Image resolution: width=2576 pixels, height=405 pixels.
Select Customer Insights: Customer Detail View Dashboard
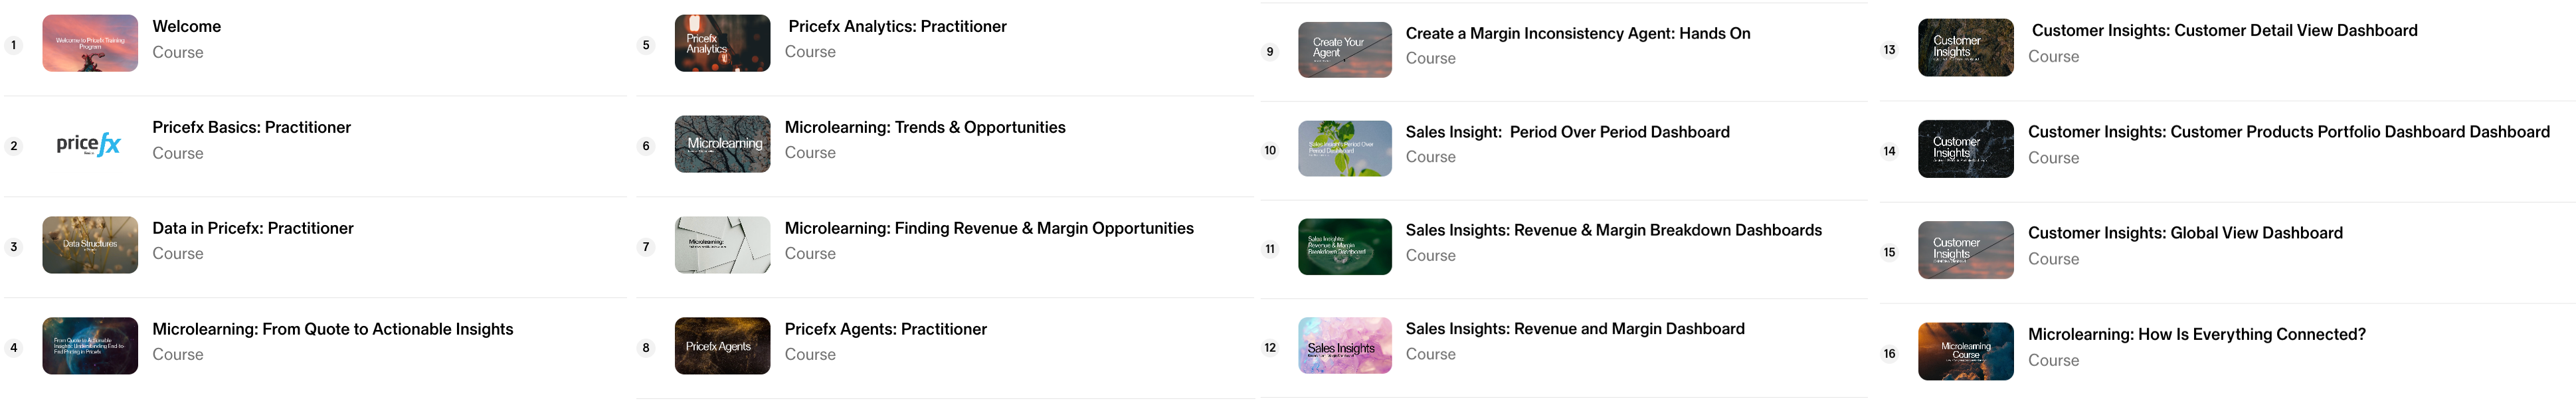pos(2224,31)
